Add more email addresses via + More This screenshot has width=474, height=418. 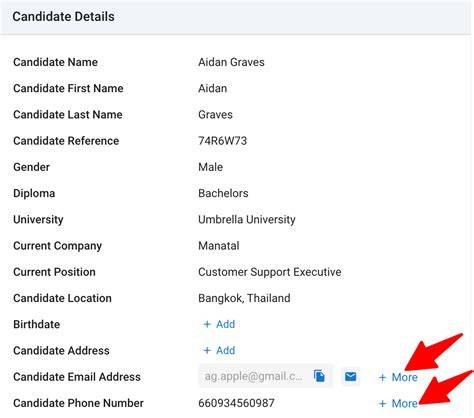click(x=398, y=377)
